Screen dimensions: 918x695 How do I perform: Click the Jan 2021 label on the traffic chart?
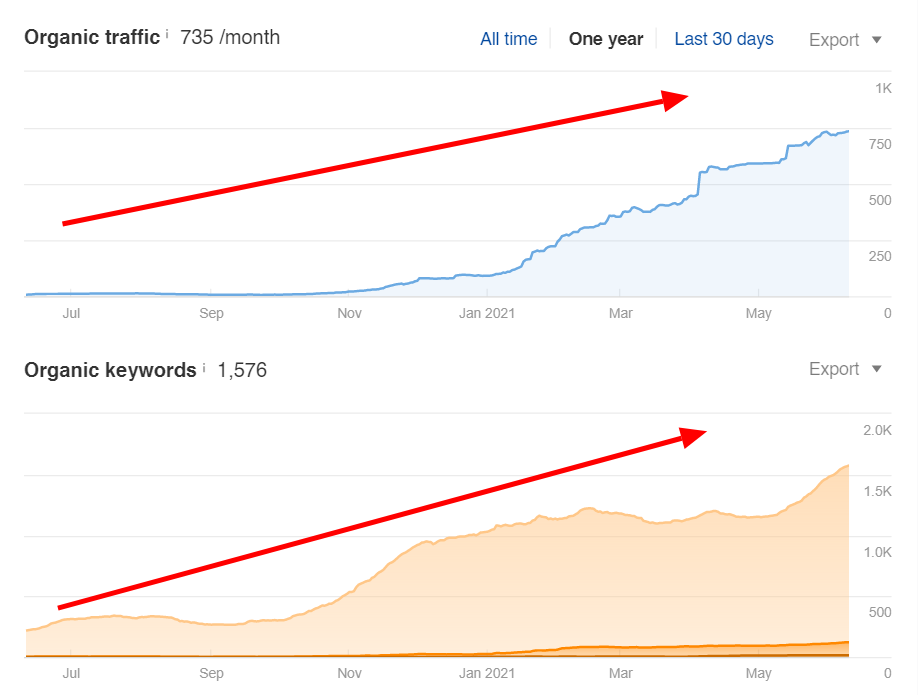point(486,314)
